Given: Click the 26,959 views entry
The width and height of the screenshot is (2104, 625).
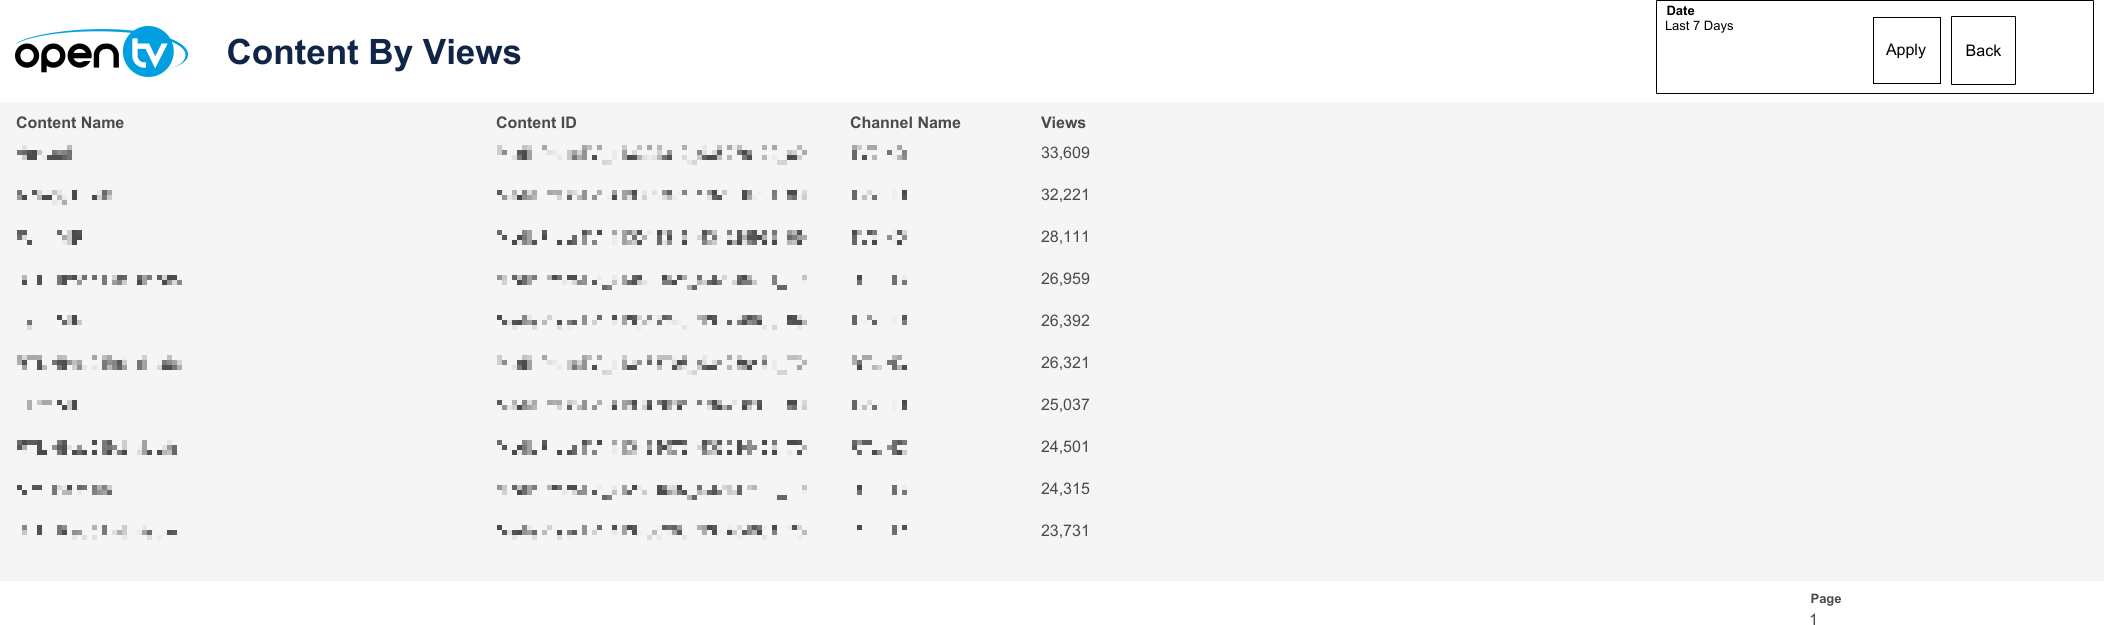Looking at the screenshot, I should click(x=1064, y=279).
